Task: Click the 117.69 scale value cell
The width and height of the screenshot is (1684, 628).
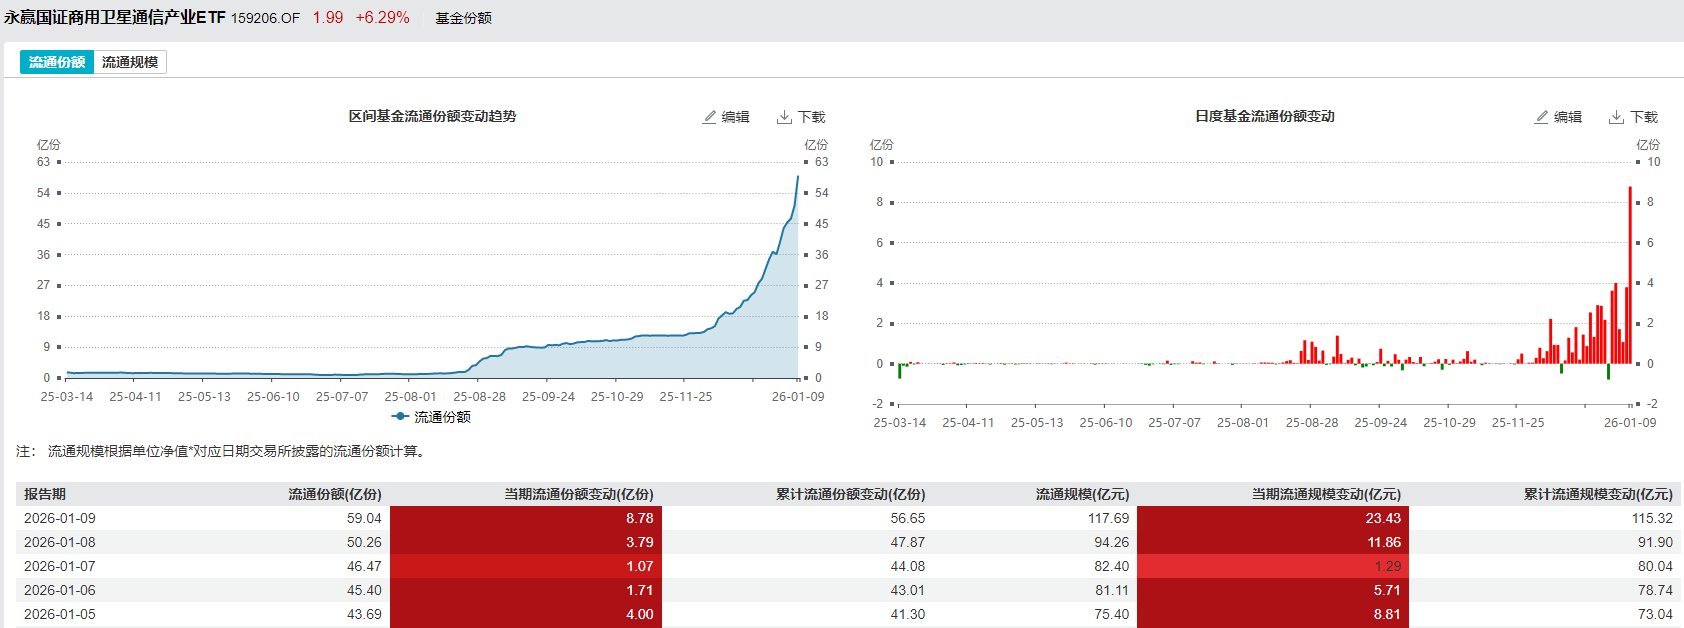Action: [1108, 518]
